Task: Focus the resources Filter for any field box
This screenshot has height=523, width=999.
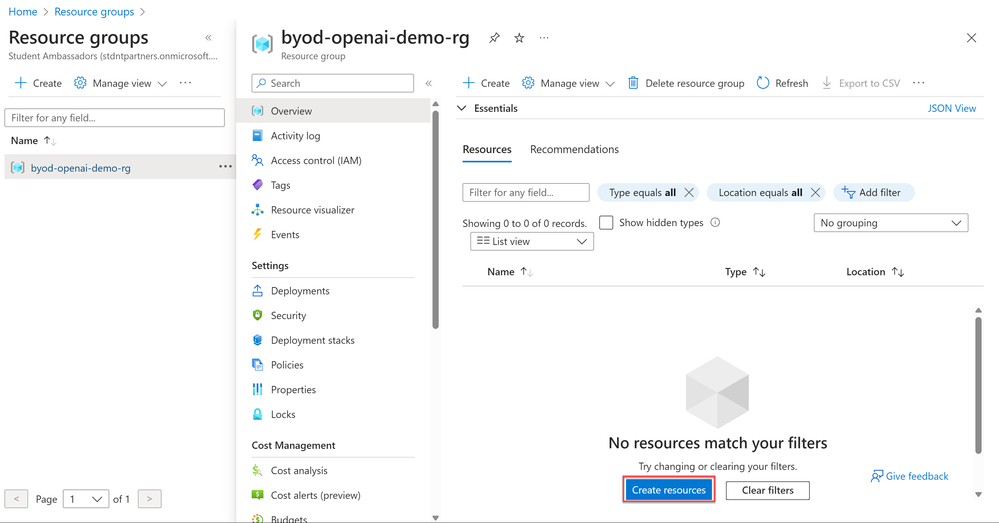Action: 526,192
